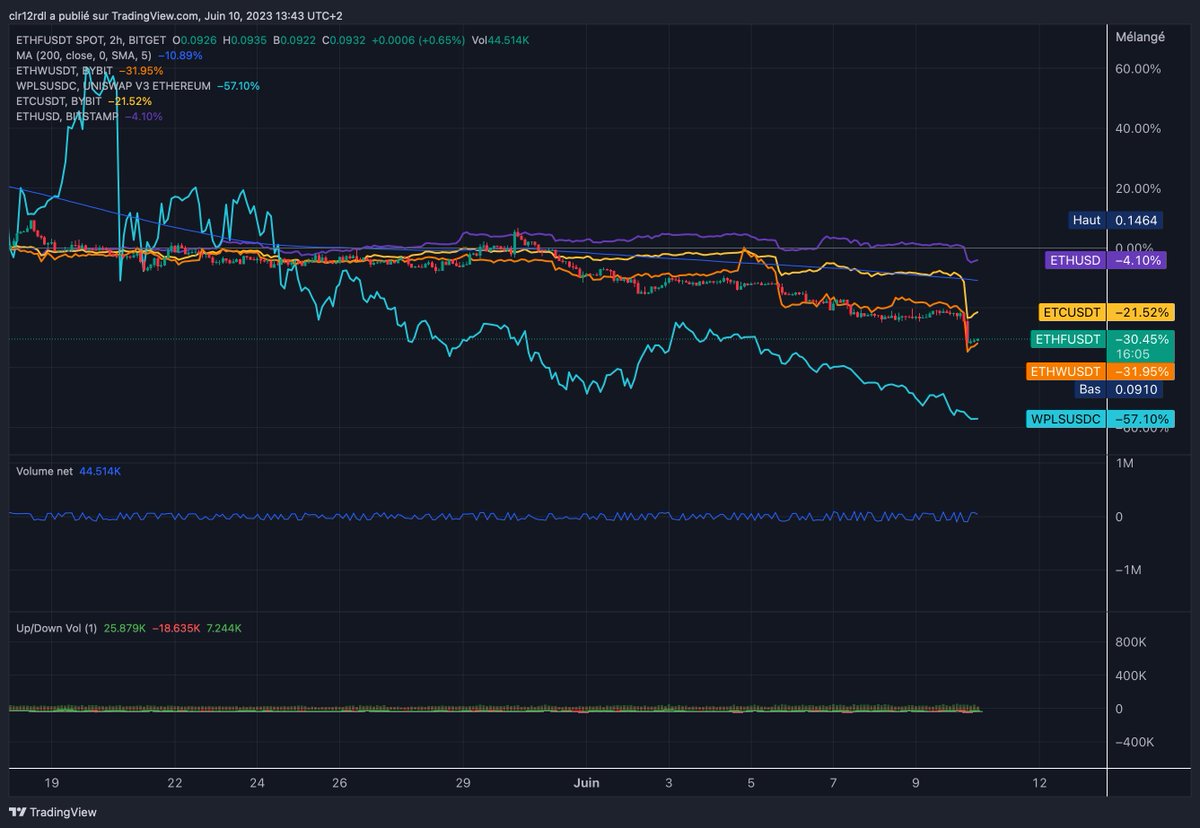1200x828 pixels.
Task: Click the 1M tick in Volume net pane
Action: (x=1124, y=464)
